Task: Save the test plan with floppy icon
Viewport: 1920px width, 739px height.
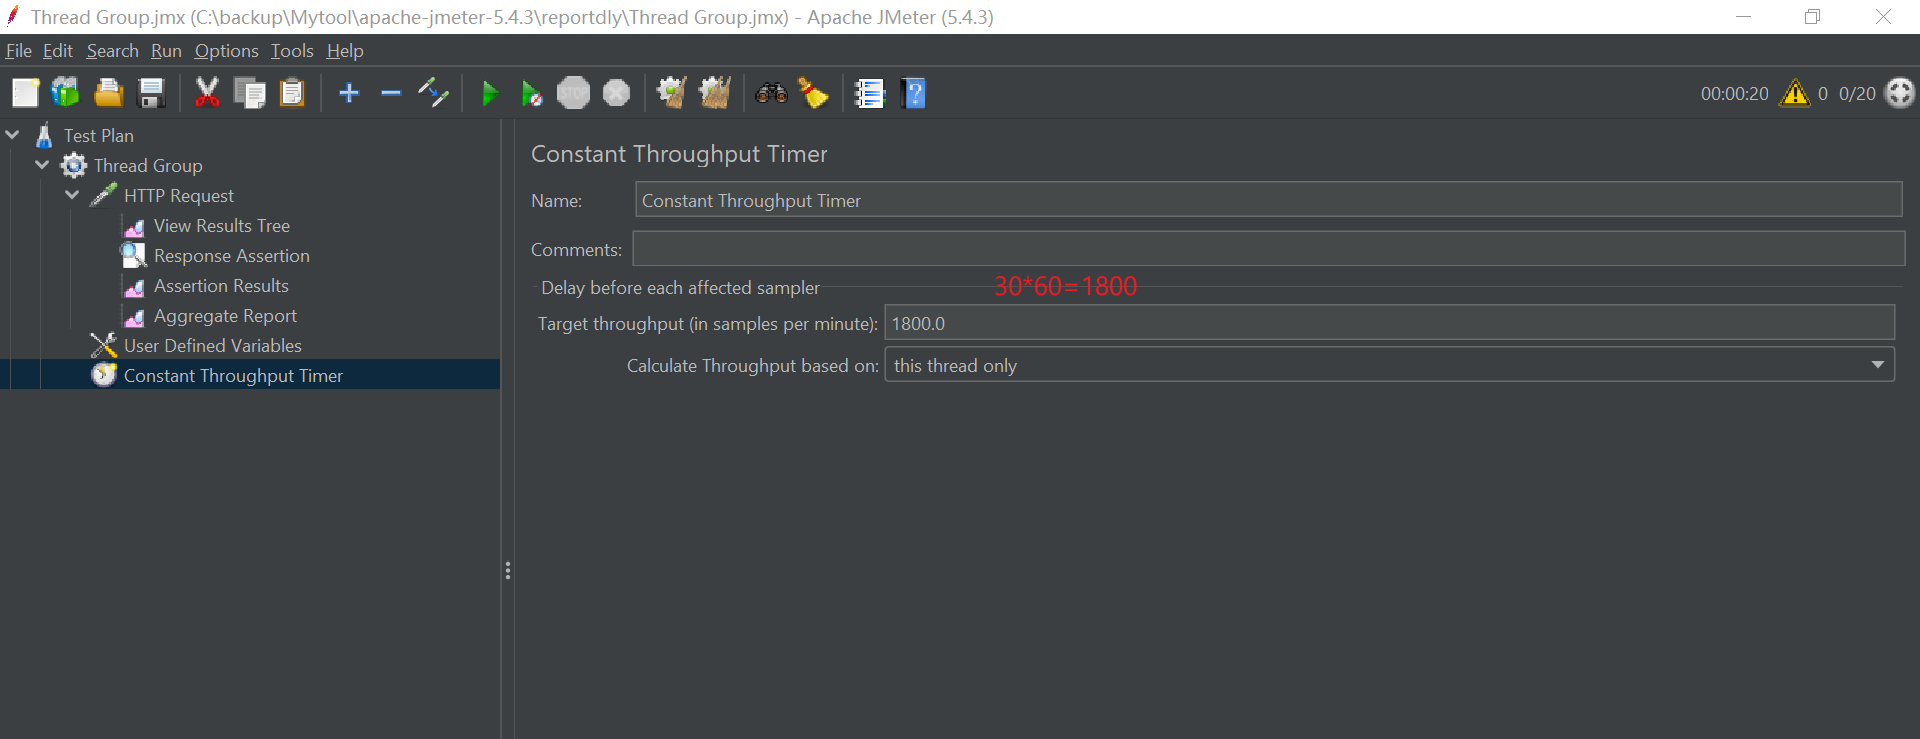Action: click(x=151, y=93)
